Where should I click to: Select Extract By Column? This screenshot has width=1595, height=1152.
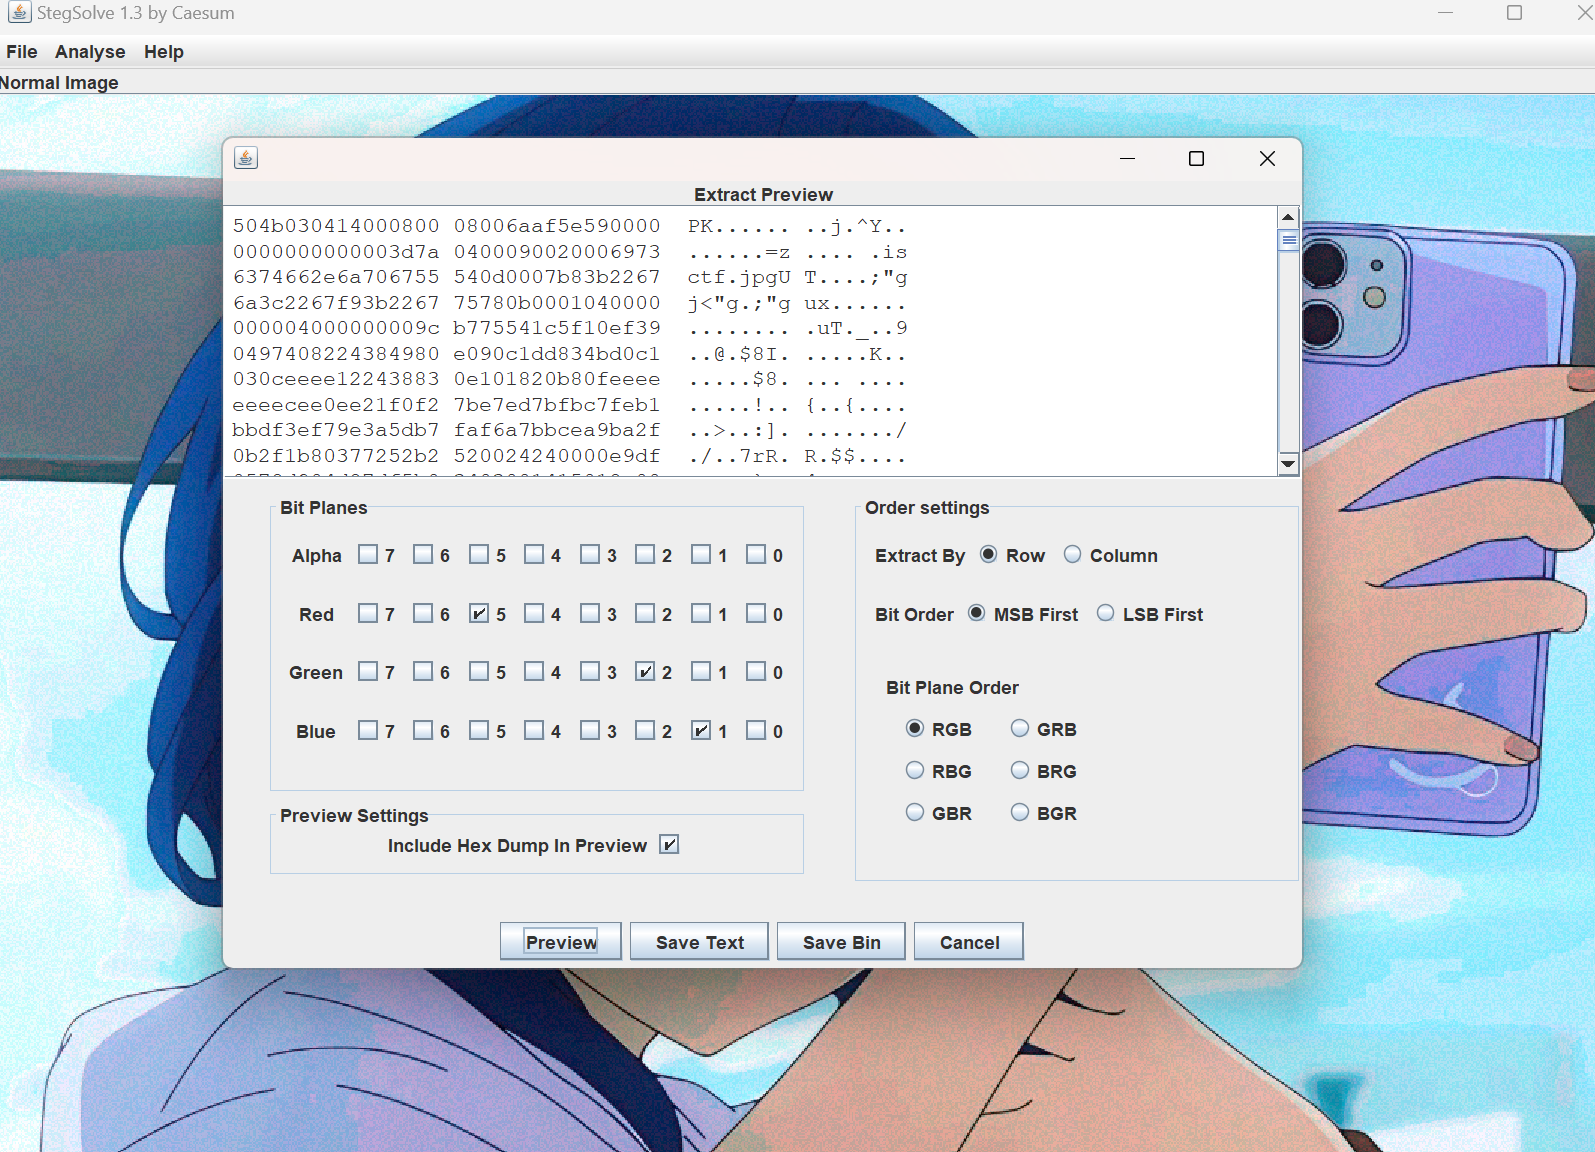point(1072,554)
